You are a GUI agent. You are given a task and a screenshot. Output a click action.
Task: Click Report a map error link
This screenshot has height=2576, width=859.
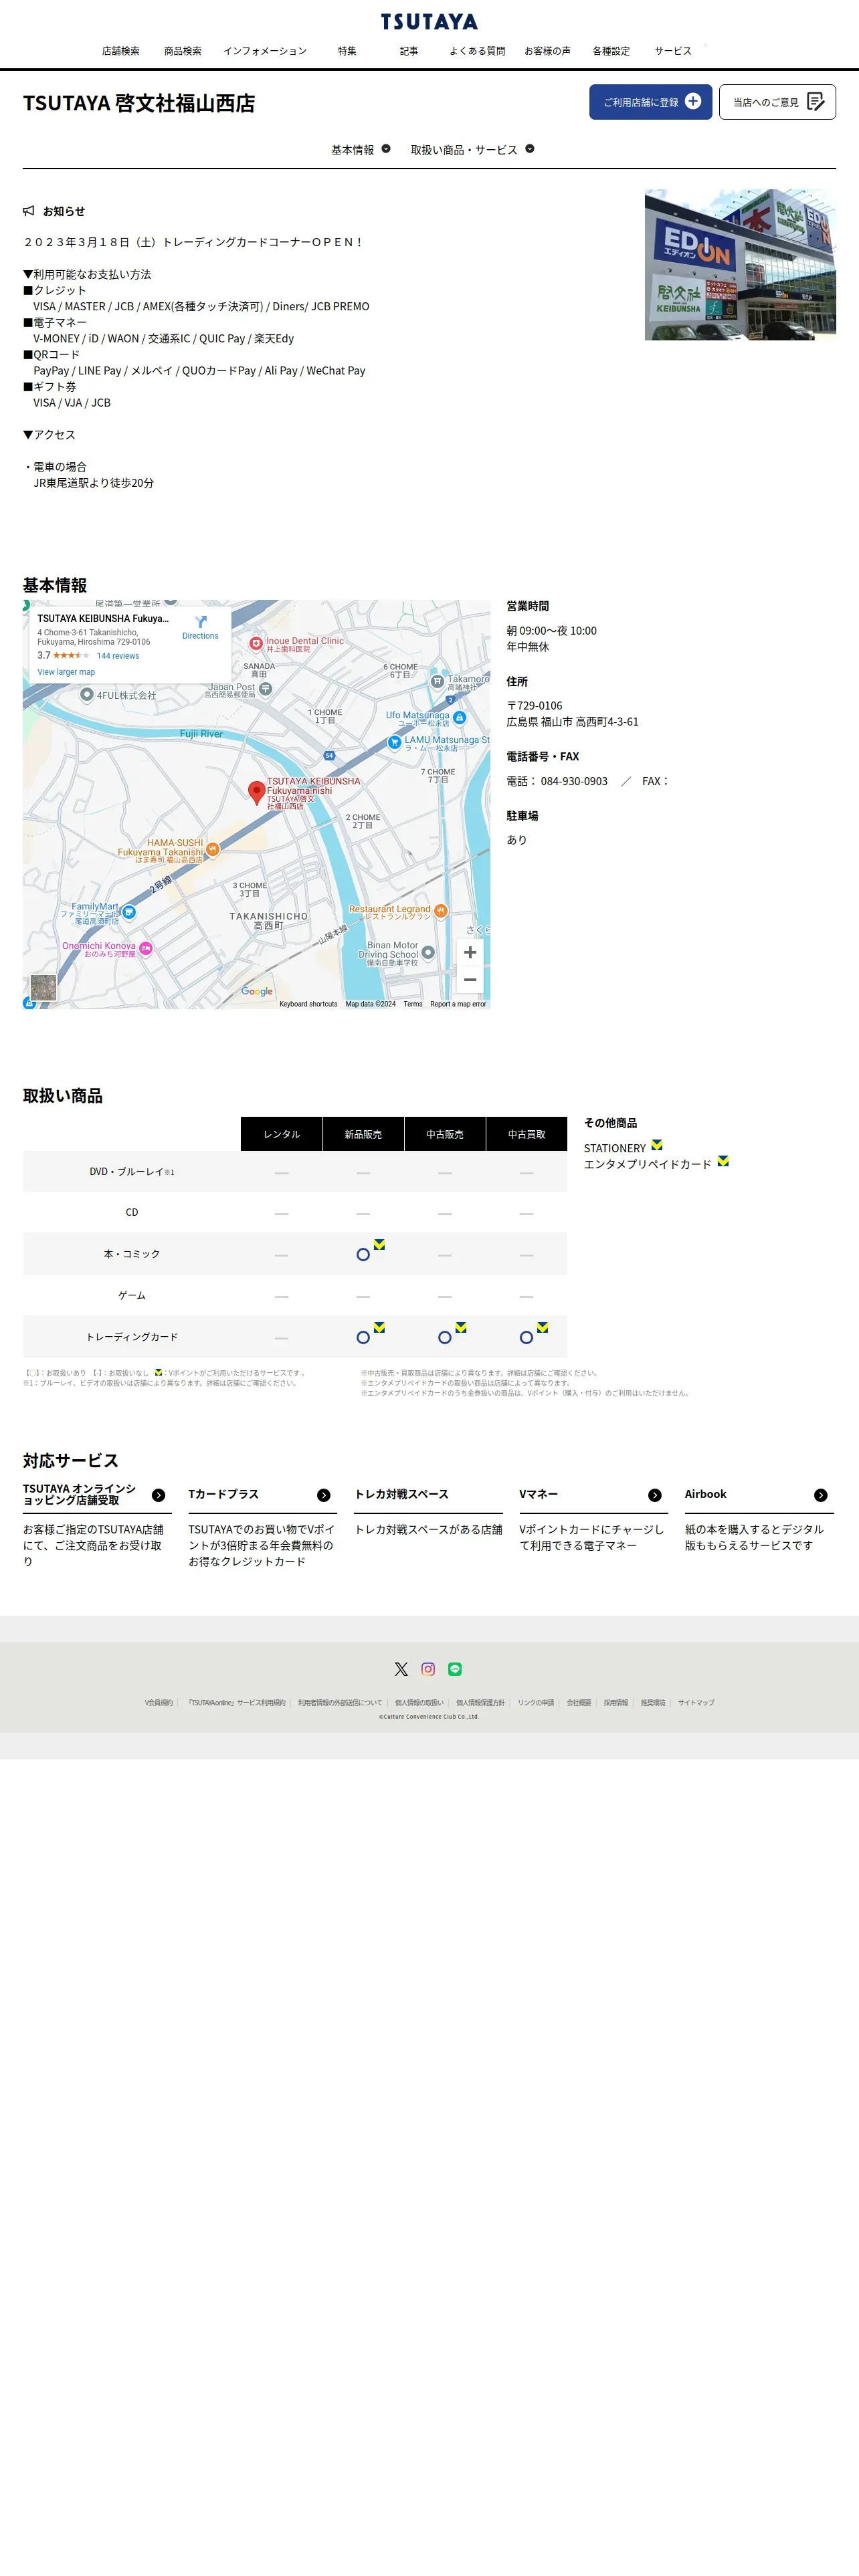coord(458,1004)
